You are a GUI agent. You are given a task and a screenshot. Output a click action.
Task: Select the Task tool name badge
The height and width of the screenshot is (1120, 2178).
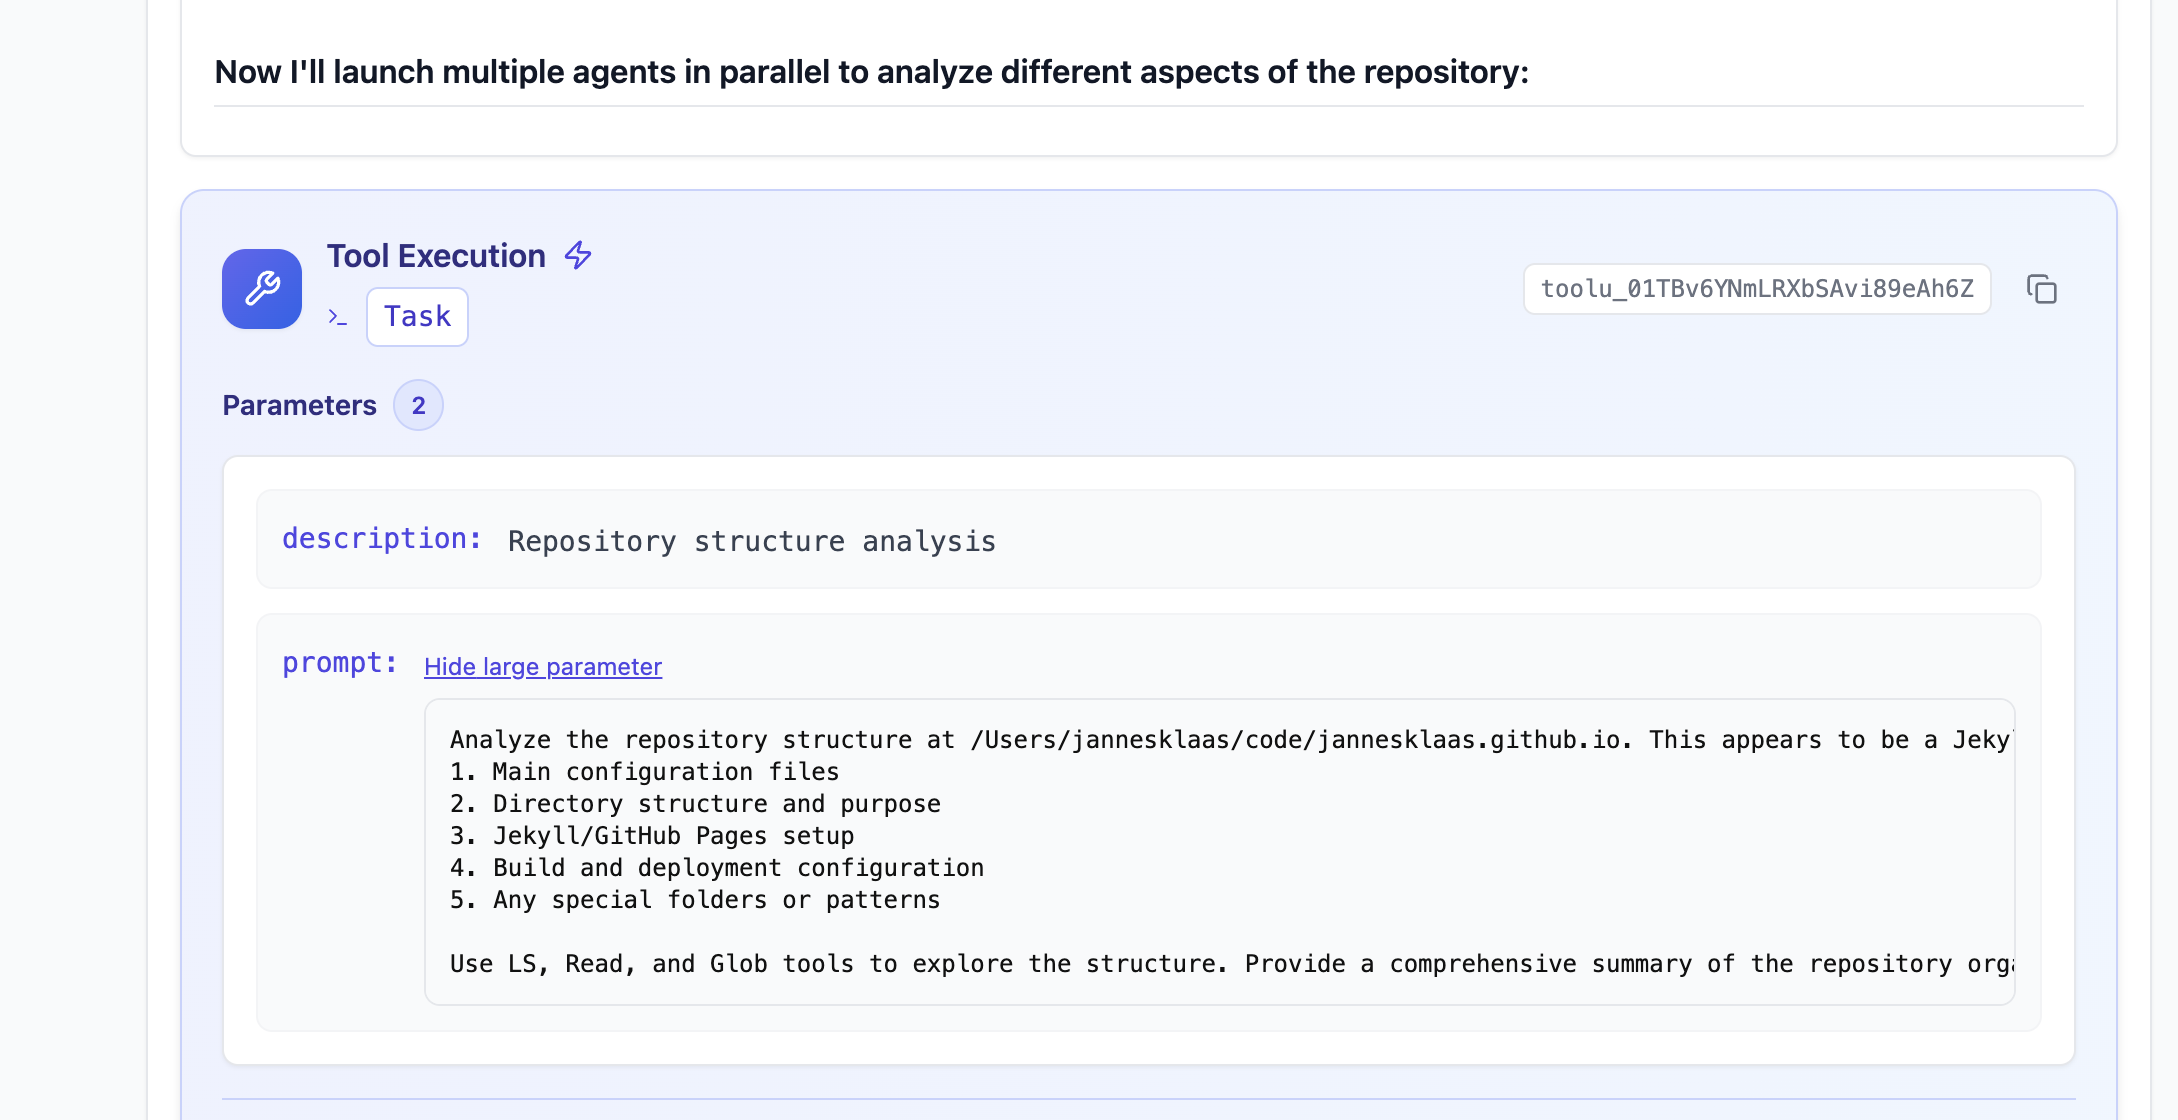(x=417, y=317)
